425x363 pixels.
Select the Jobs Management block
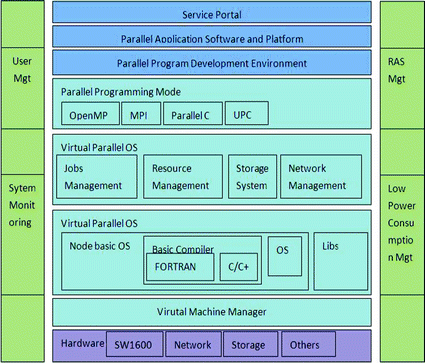coord(97,177)
